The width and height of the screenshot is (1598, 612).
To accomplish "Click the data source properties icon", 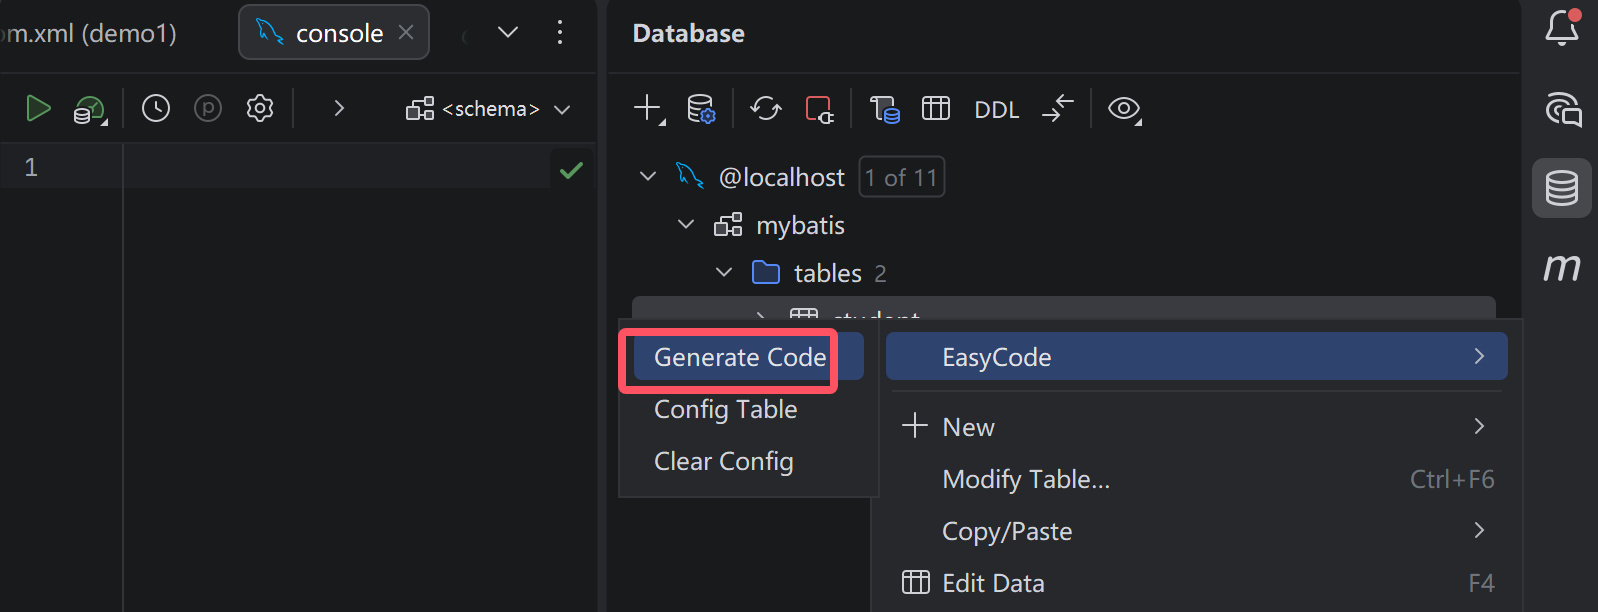I will pyautogui.click(x=701, y=108).
